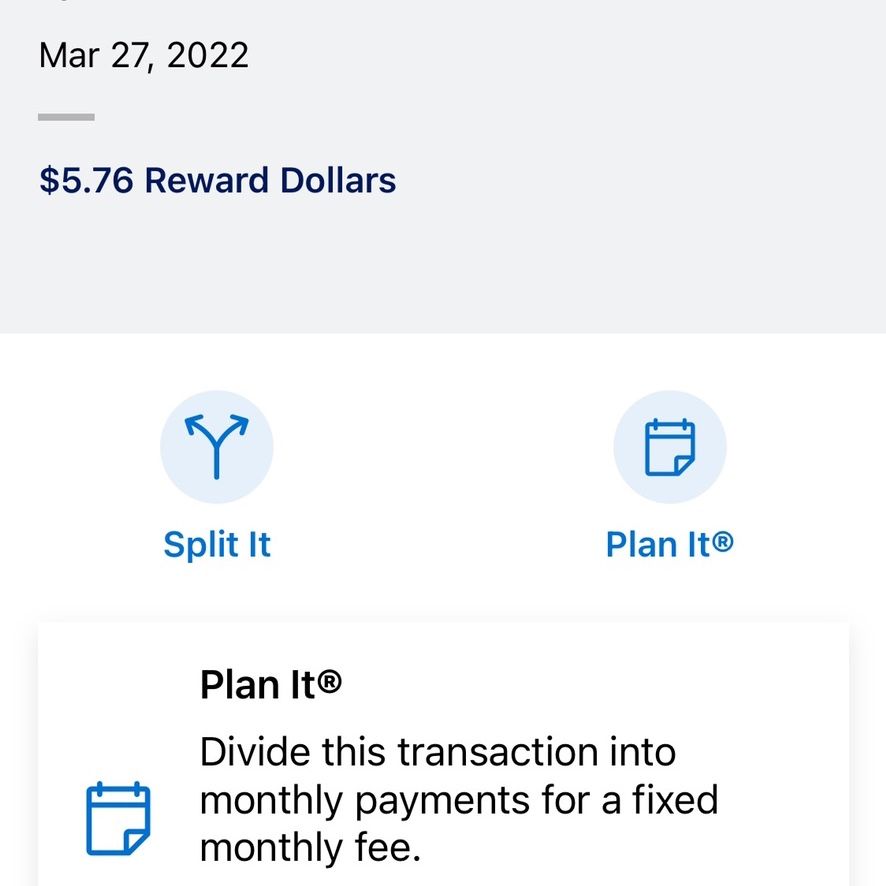Image resolution: width=886 pixels, height=886 pixels.
Task: Click the word 'Reward' in the rewards line
Action: click(x=206, y=180)
